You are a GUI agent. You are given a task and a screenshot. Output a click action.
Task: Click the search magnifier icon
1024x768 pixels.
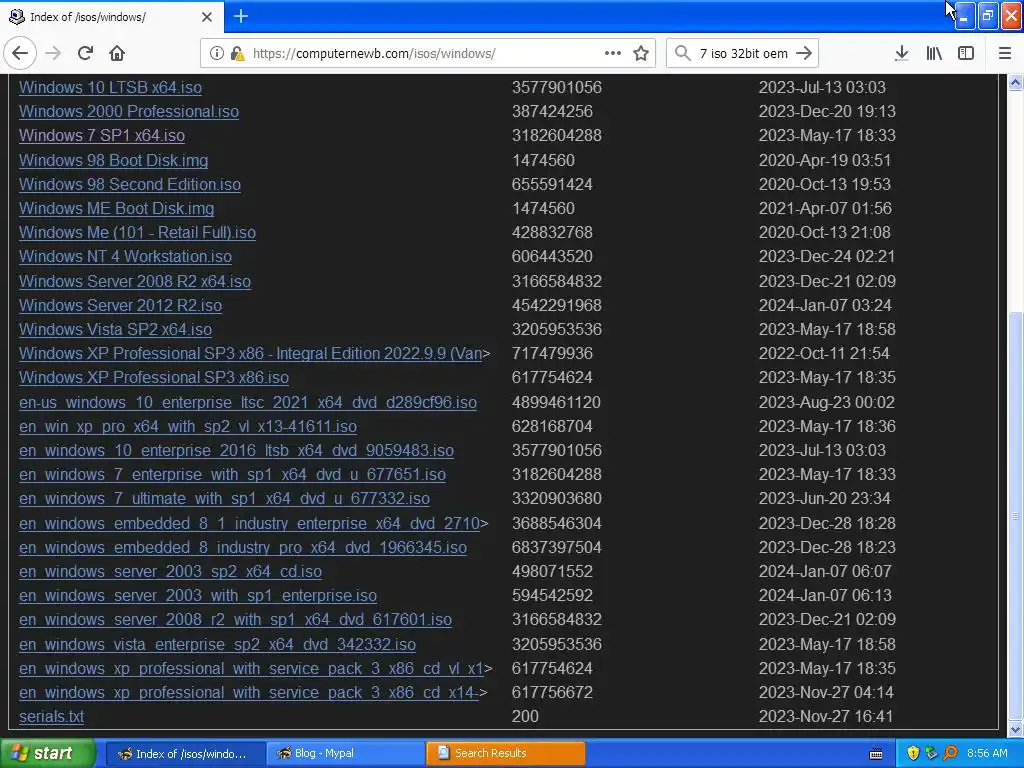click(x=683, y=53)
